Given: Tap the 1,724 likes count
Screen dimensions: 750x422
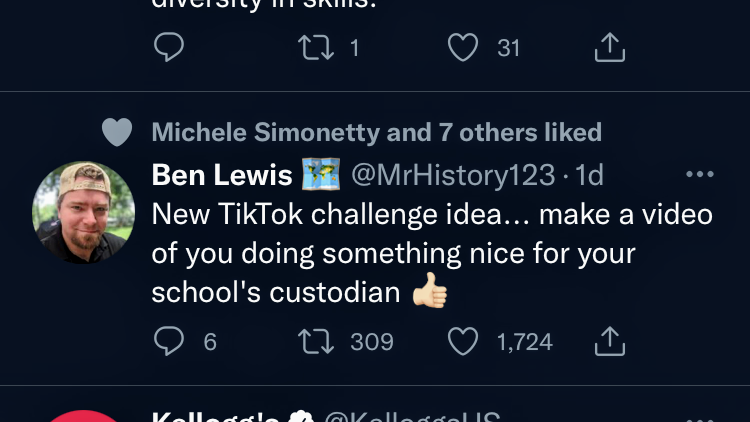Looking at the screenshot, I should [524, 342].
